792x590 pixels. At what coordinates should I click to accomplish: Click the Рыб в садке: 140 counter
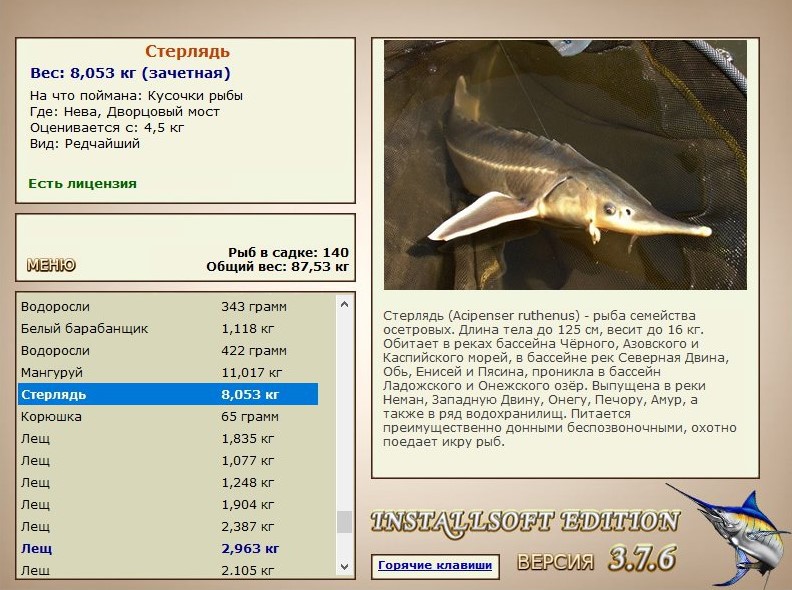288,253
